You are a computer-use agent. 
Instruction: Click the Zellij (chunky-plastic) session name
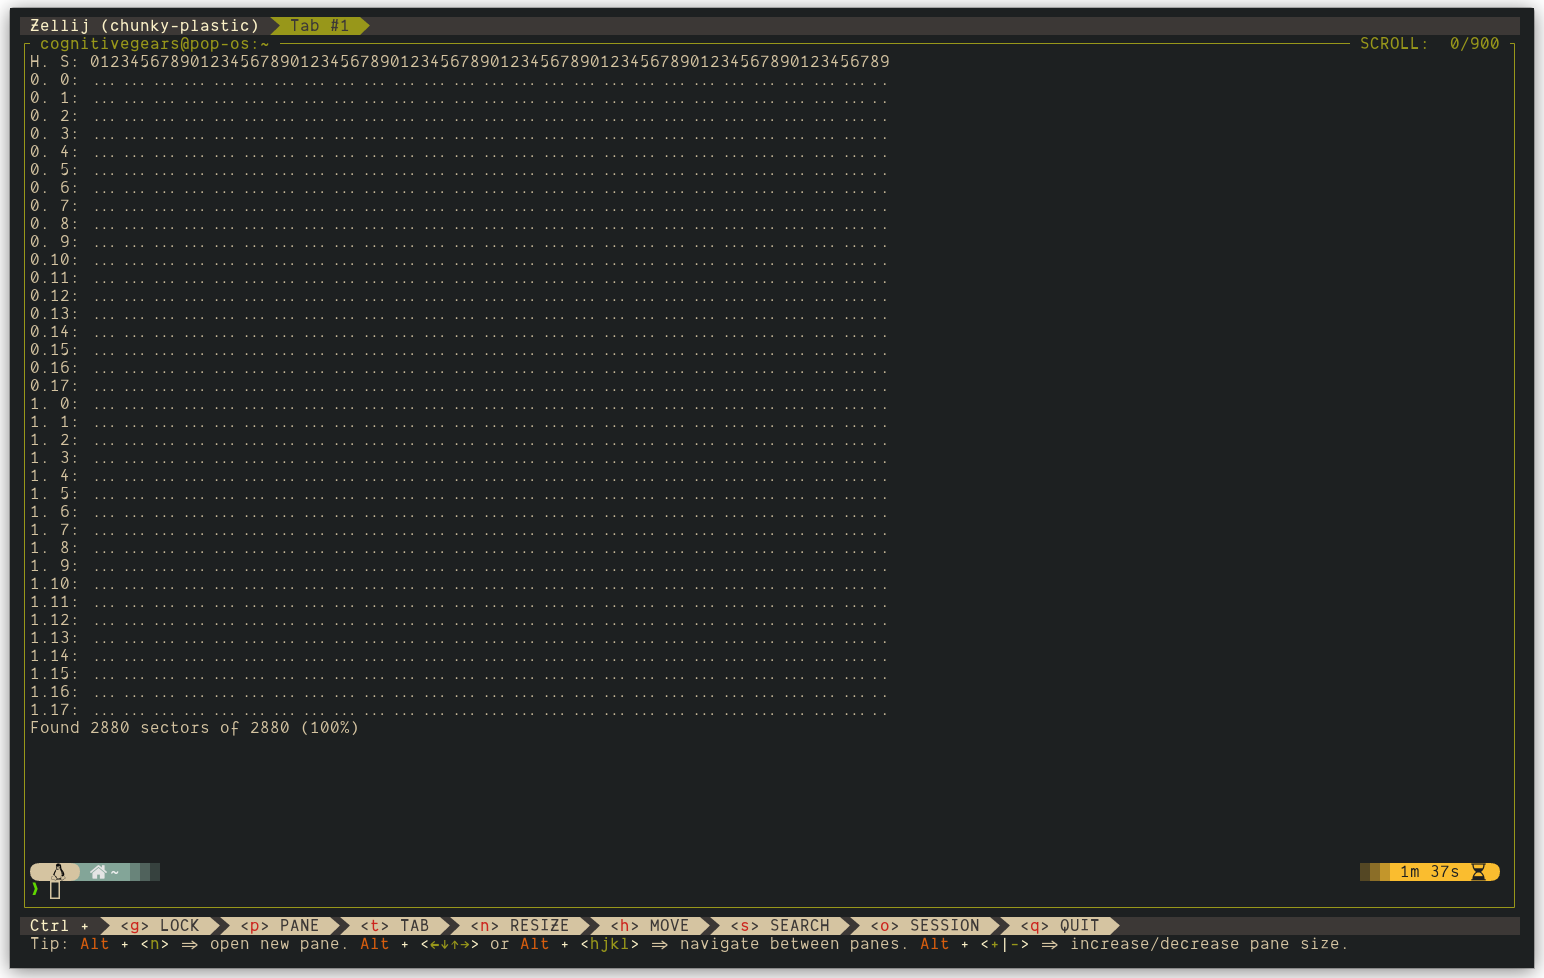click(x=145, y=26)
